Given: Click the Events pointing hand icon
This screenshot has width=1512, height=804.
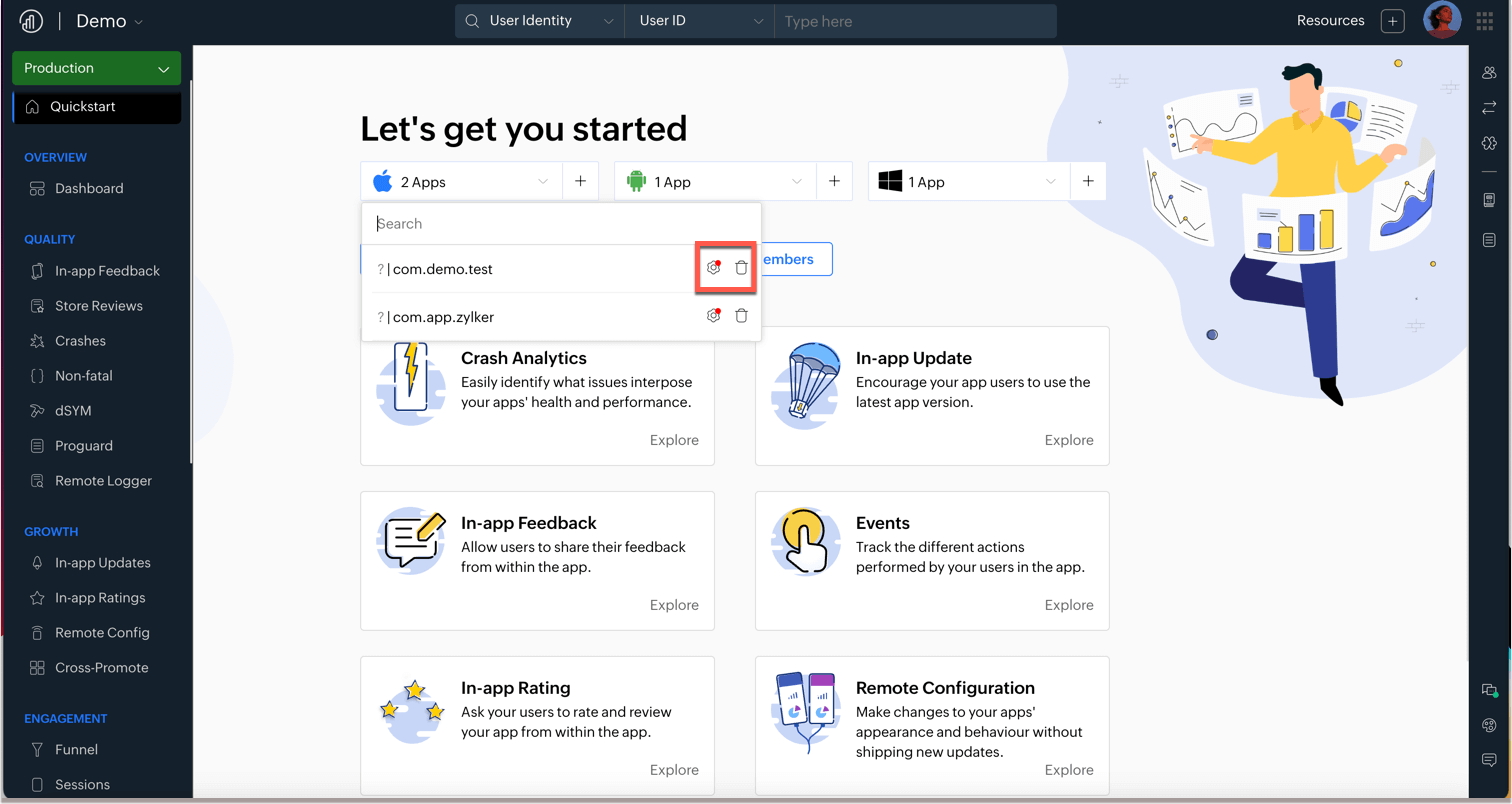Looking at the screenshot, I should (x=806, y=541).
